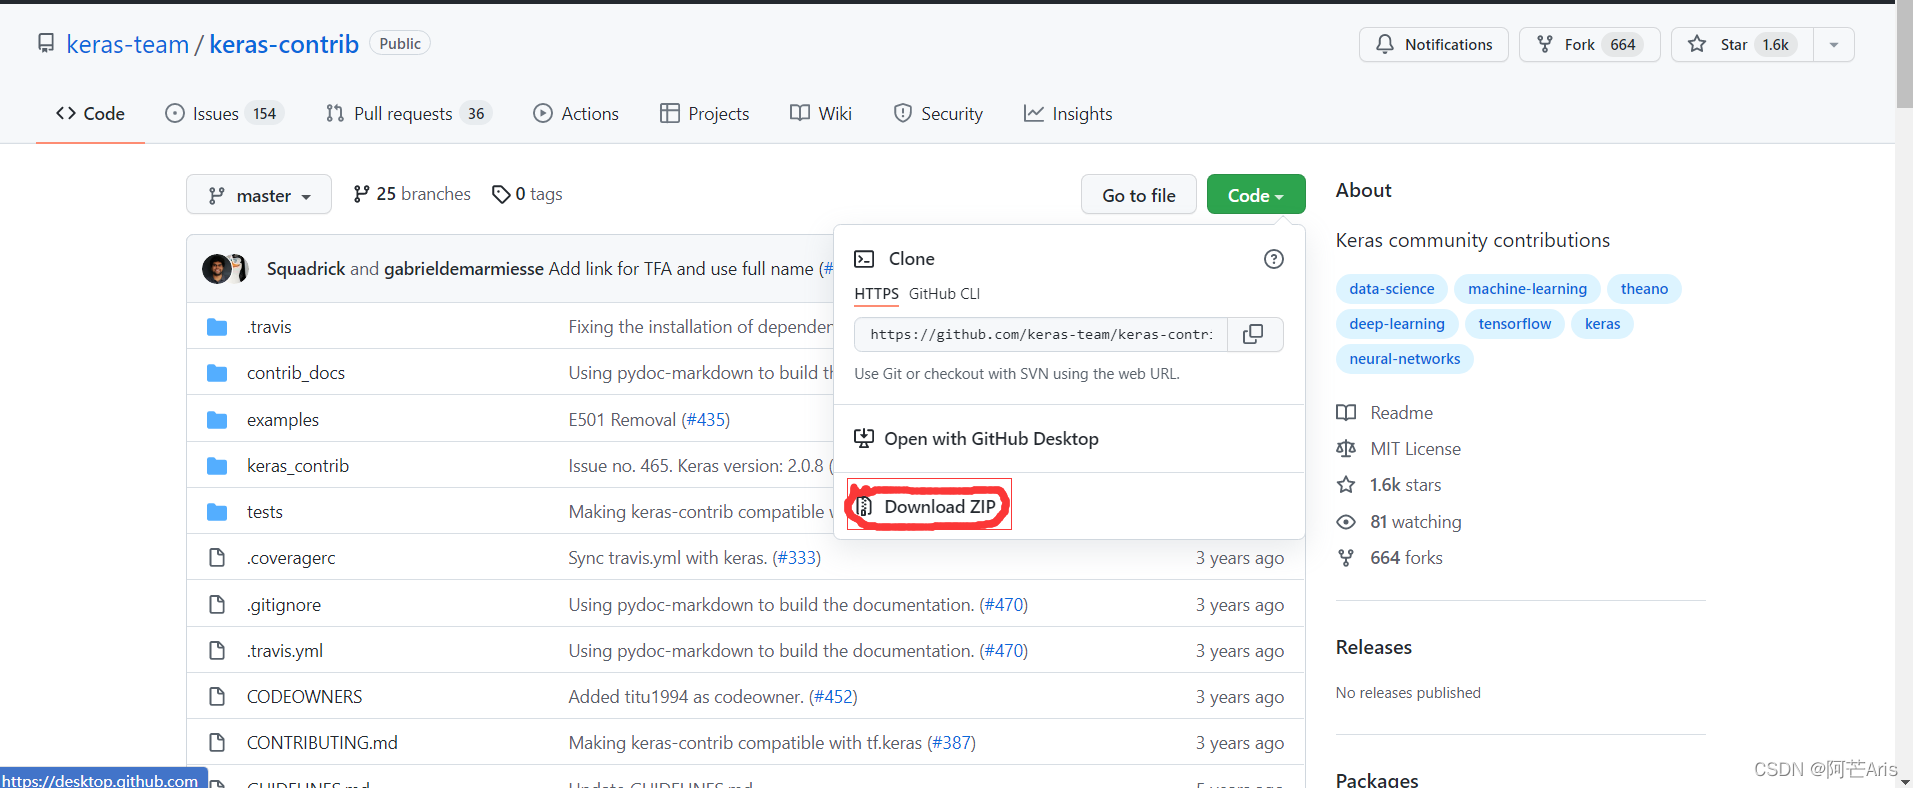Screen dimensions: 1913x788
Task: Open the Releases heading link
Action: click(x=1374, y=648)
